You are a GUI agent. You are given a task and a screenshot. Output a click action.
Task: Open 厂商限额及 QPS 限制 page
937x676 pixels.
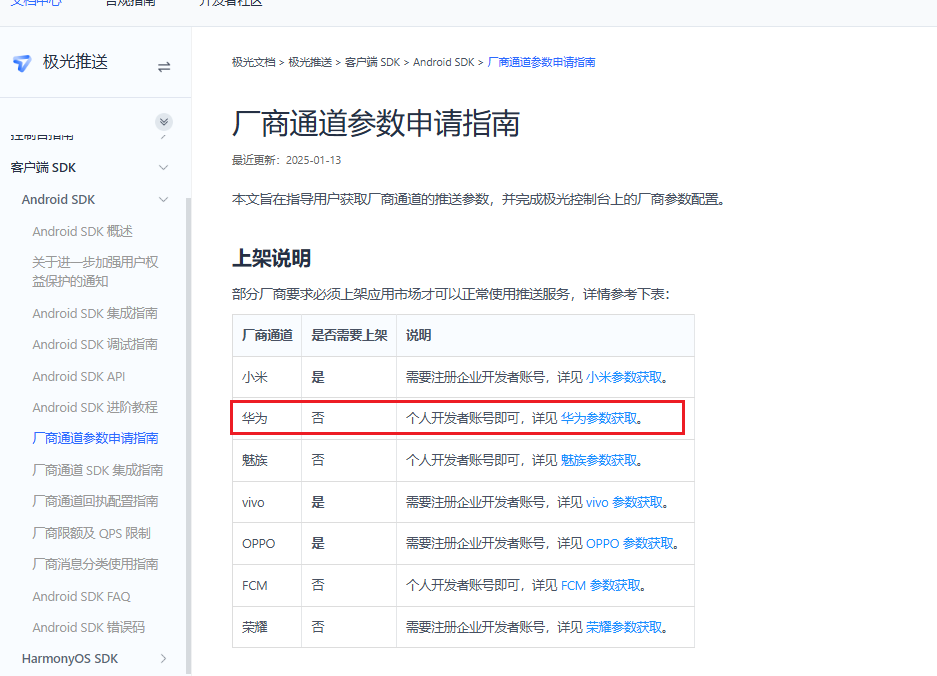pyautogui.click(x=91, y=533)
